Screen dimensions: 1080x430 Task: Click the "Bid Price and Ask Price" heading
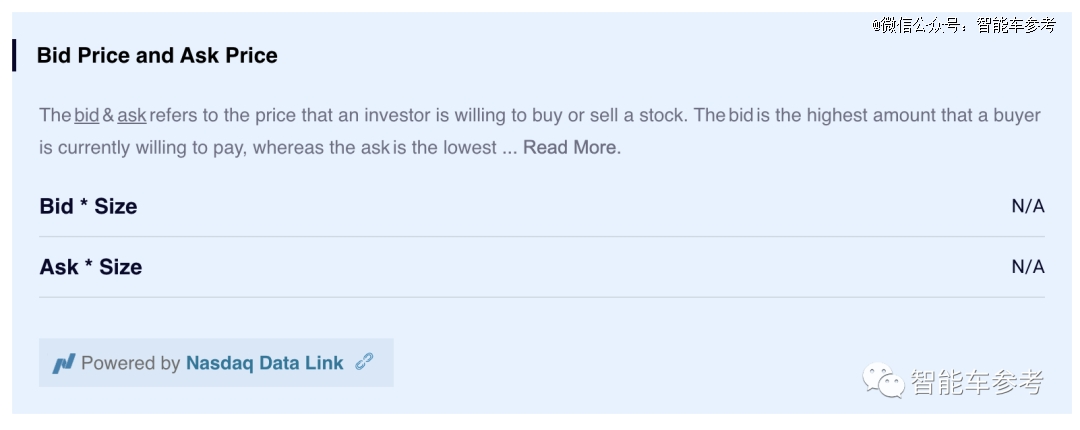coord(157,55)
